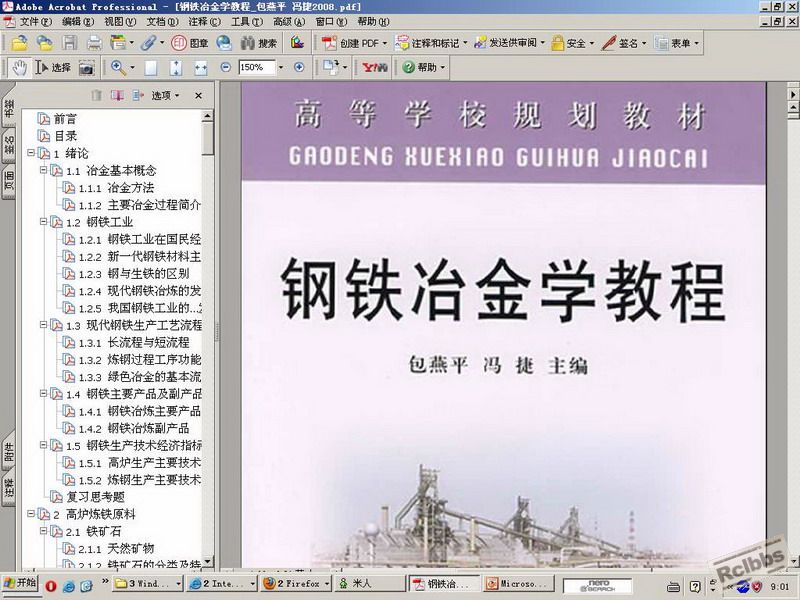Open the 工具 menu
This screenshot has width=800, height=600.
[x=246, y=21]
